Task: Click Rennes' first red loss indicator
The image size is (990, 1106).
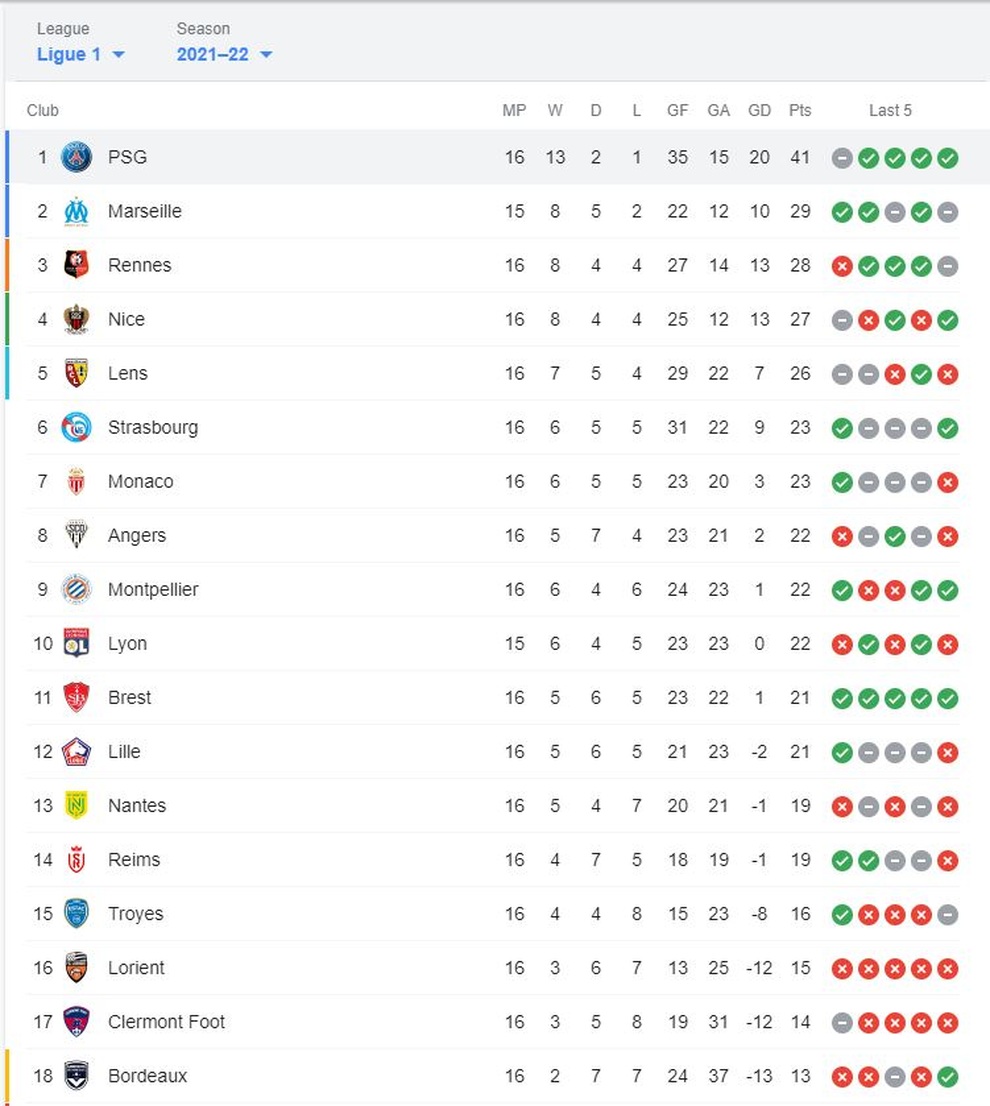Action: pyautogui.click(x=842, y=267)
